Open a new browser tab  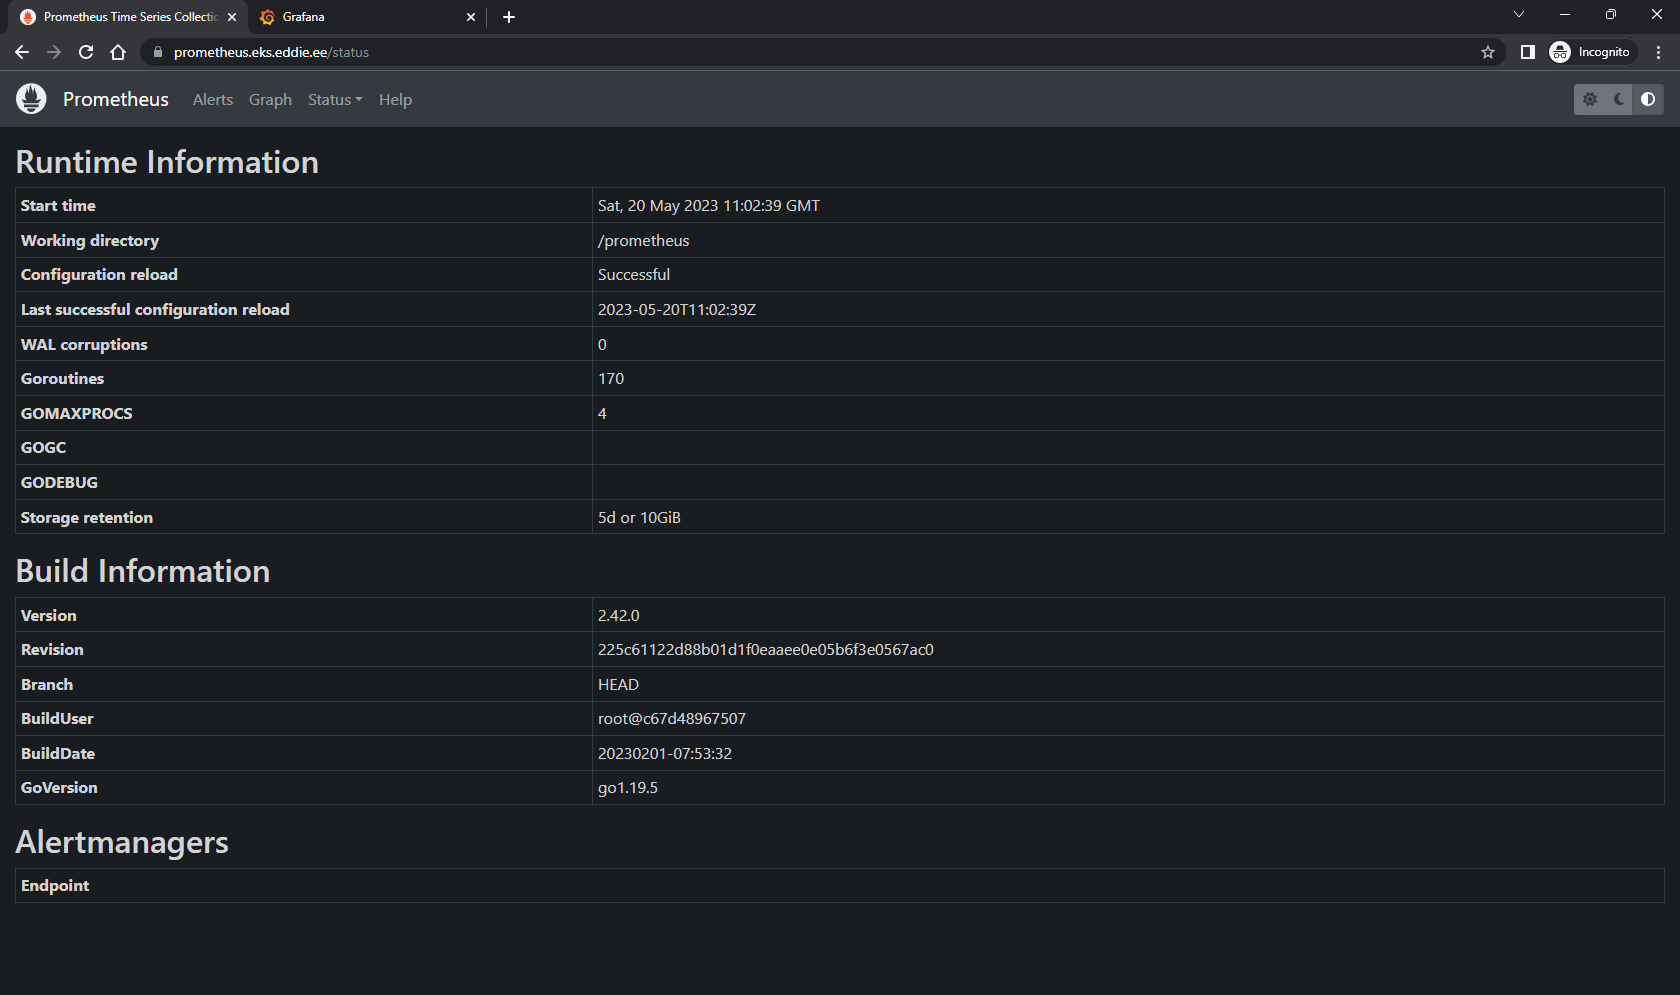pos(509,17)
